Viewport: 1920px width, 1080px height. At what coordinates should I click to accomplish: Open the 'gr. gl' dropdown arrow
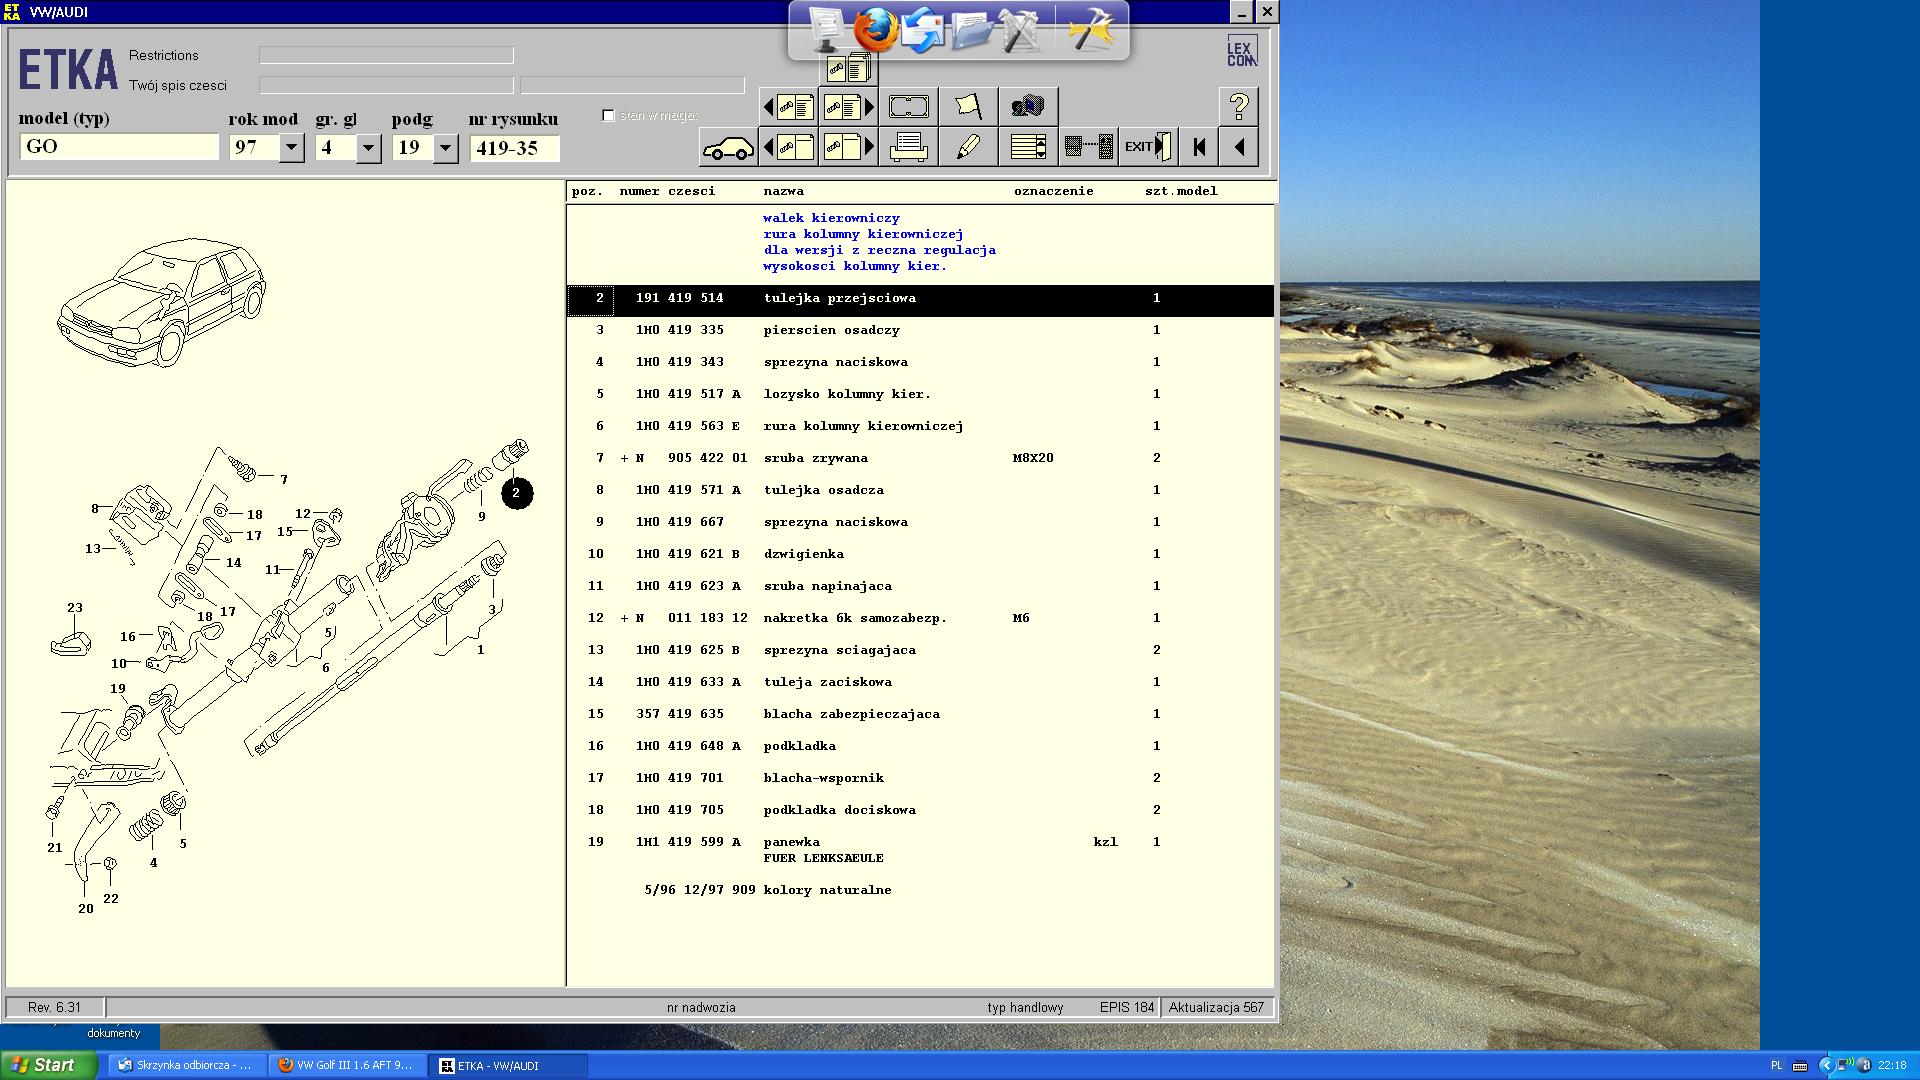pyautogui.click(x=368, y=148)
